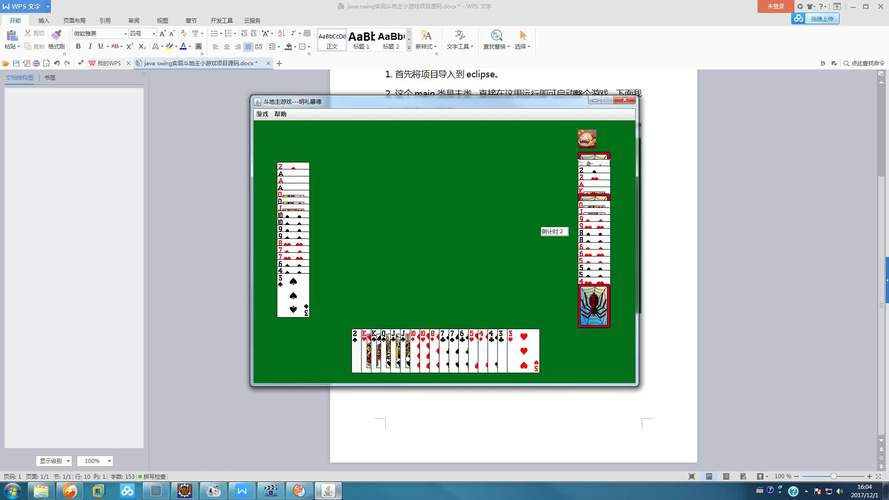
Task: Toggle subscript formatting
Action: [141, 46]
